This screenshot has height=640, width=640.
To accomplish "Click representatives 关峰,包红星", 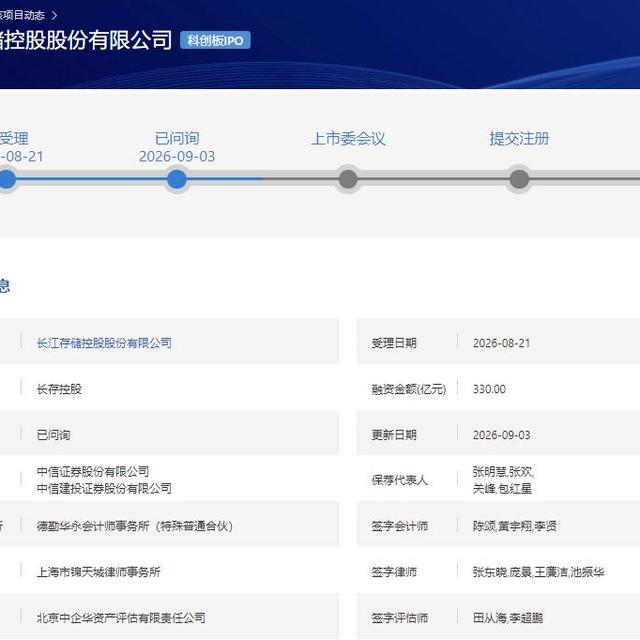I will click(x=502, y=489).
